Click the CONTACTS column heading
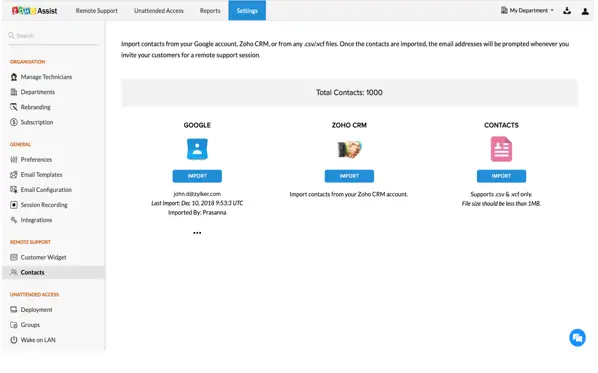Image resolution: width=598 pixels, height=373 pixels. click(x=501, y=125)
